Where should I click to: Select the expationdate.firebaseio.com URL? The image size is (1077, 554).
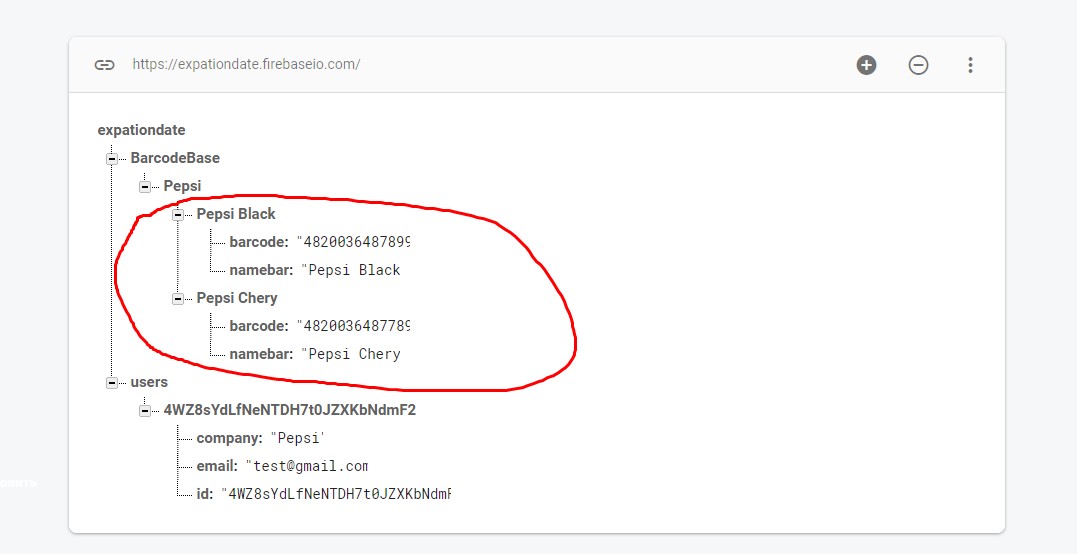click(x=246, y=65)
